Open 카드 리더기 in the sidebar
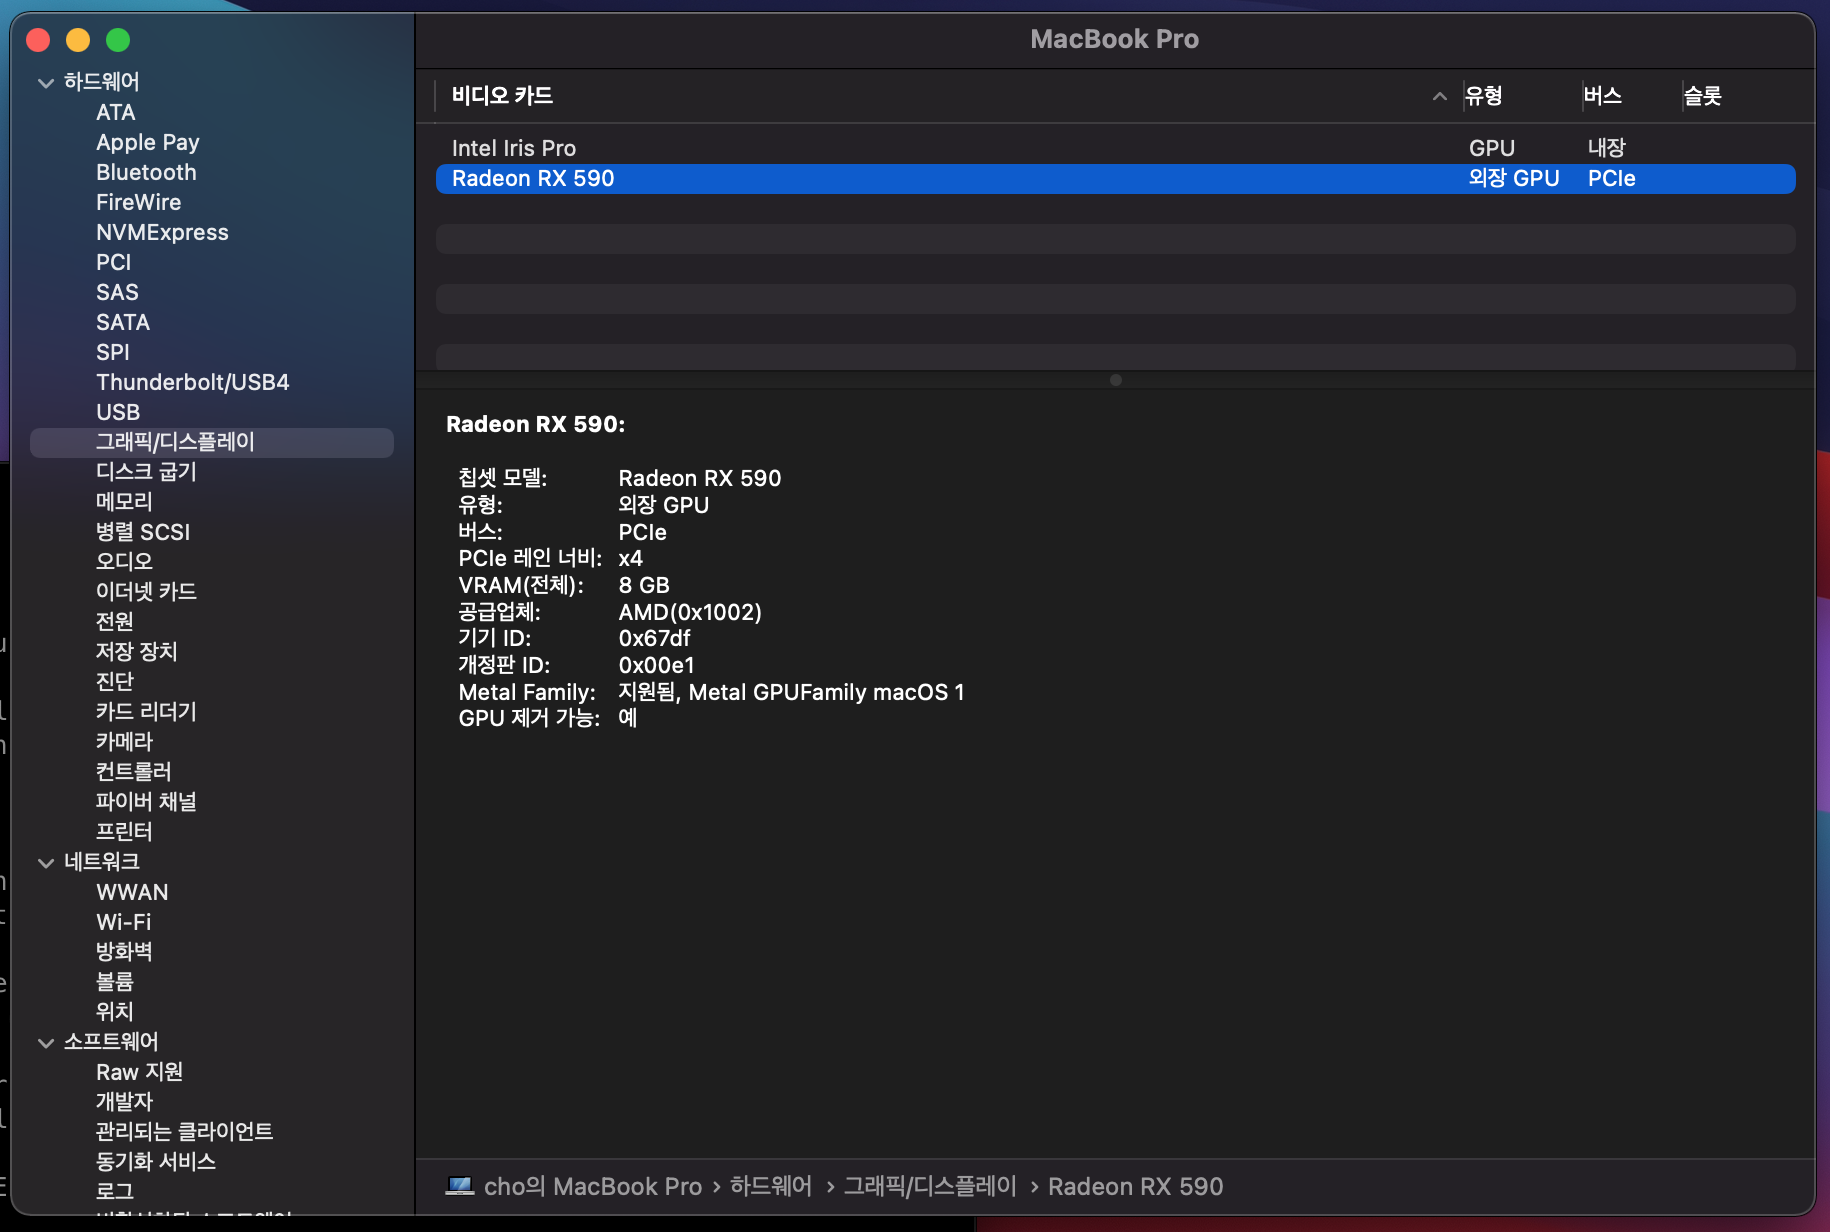The width and height of the screenshot is (1830, 1232). coord(146,712)
